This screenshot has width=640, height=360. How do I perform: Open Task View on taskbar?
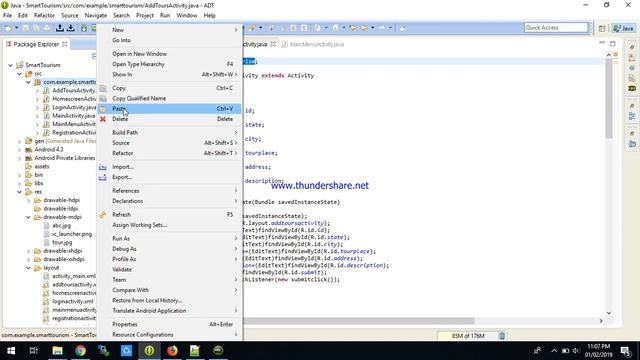(34, 351)
